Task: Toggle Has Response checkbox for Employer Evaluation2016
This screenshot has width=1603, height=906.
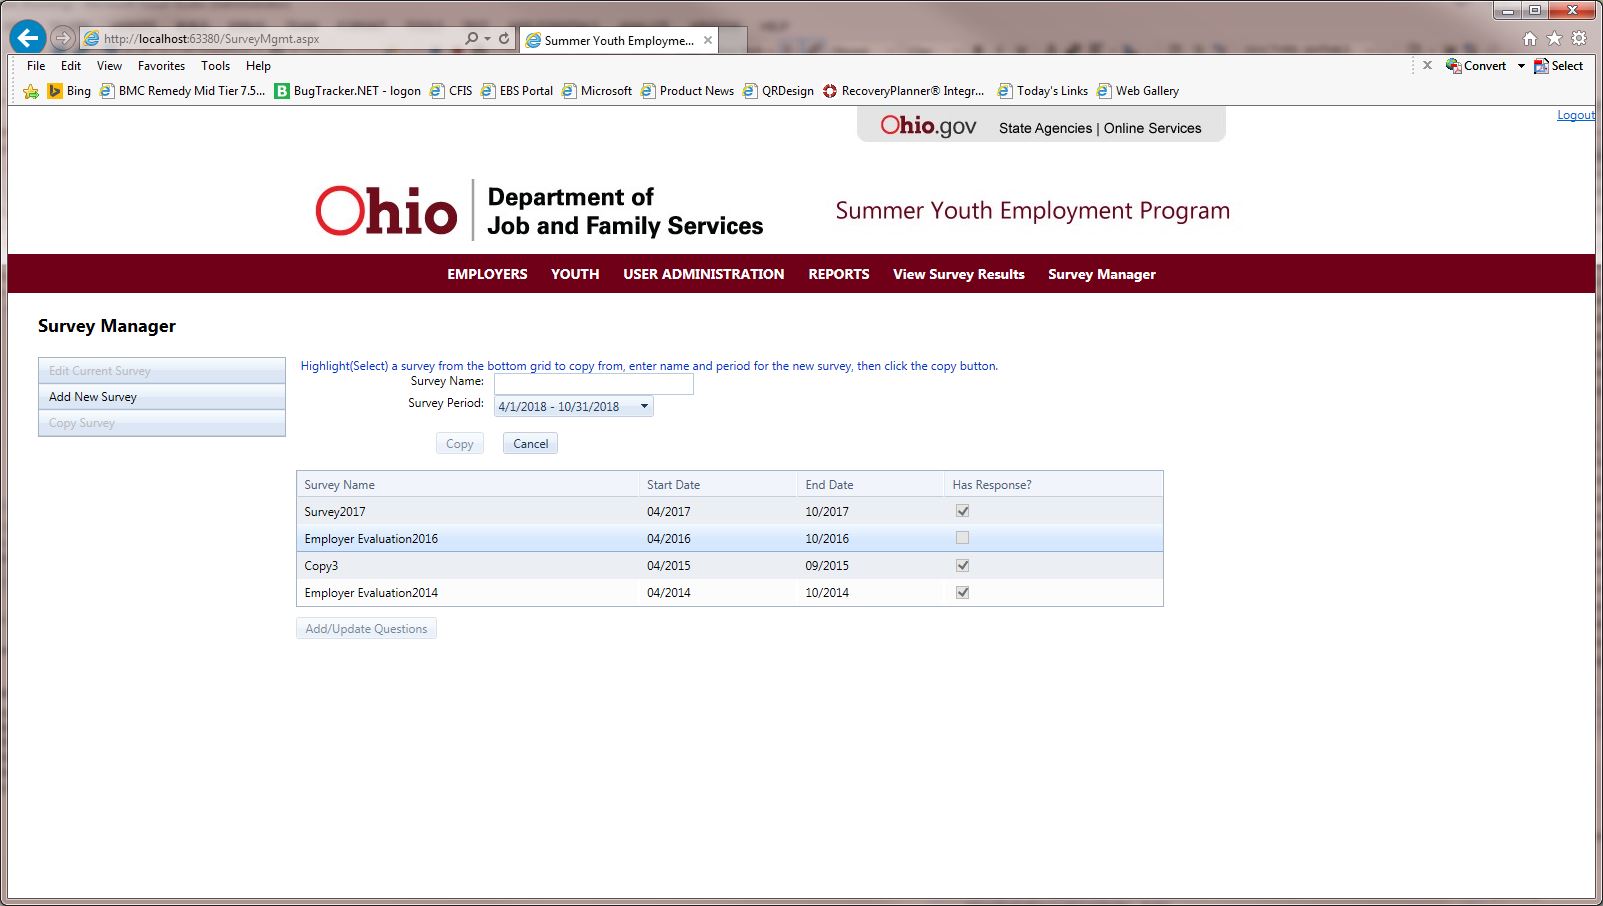Action: point(962,538)
